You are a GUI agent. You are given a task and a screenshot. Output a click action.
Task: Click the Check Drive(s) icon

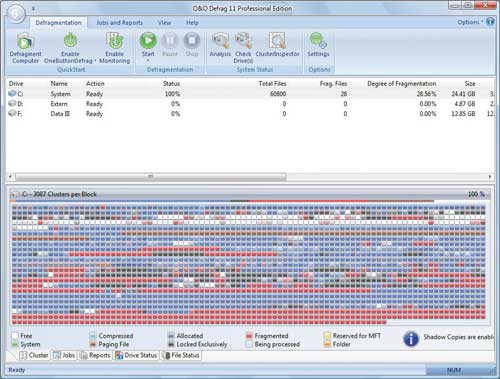(243, 41)
